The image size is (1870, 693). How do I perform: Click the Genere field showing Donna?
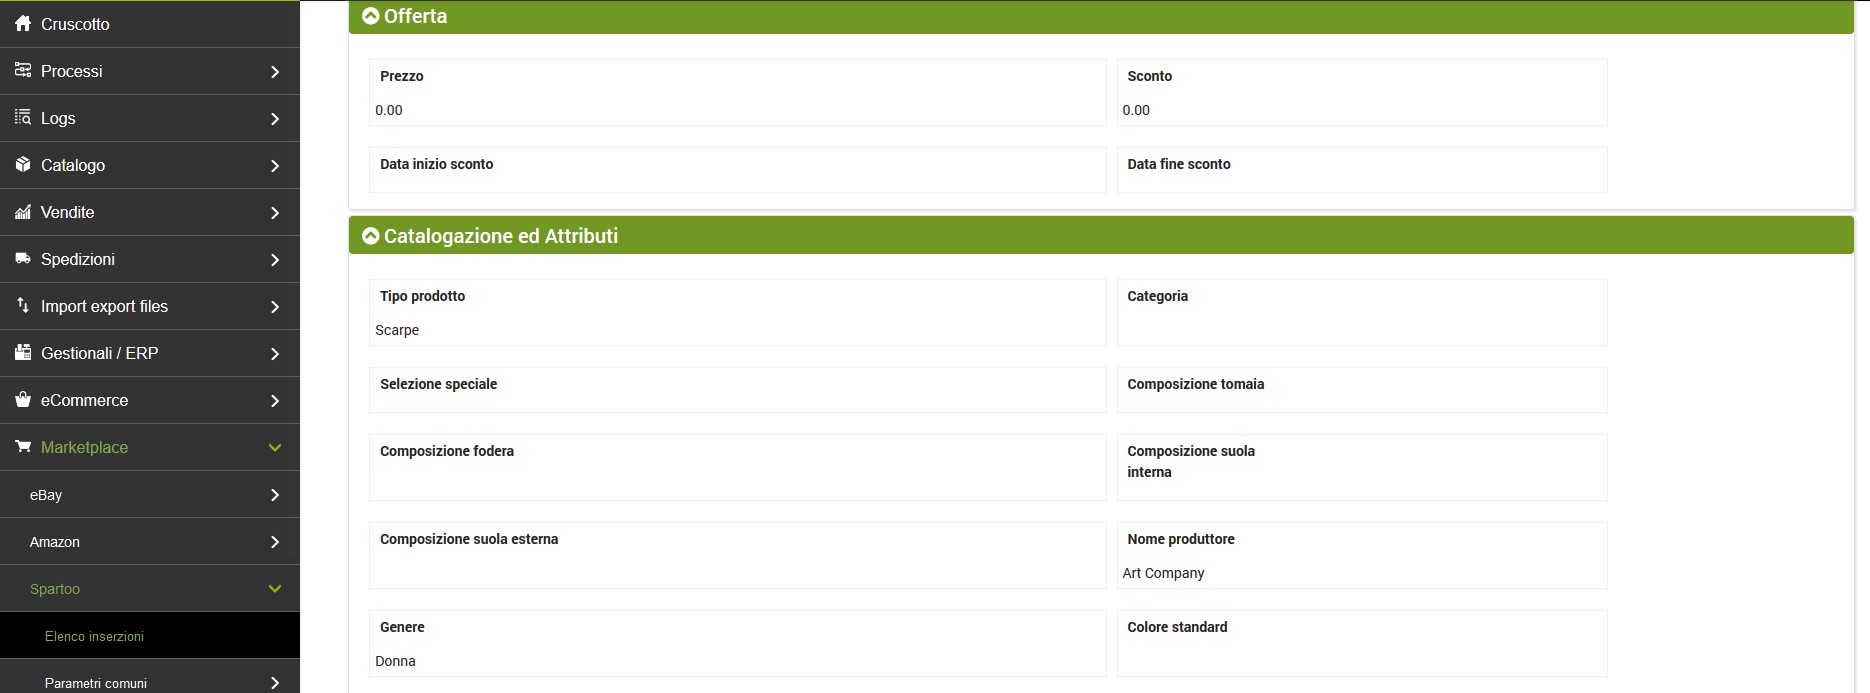point(395,661)
